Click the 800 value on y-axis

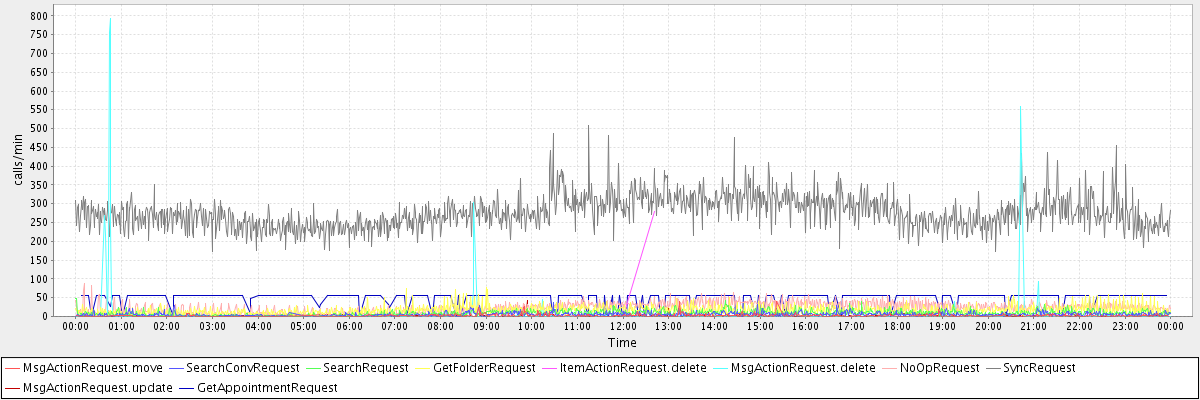pyautogui.click(x=40, y=16)
